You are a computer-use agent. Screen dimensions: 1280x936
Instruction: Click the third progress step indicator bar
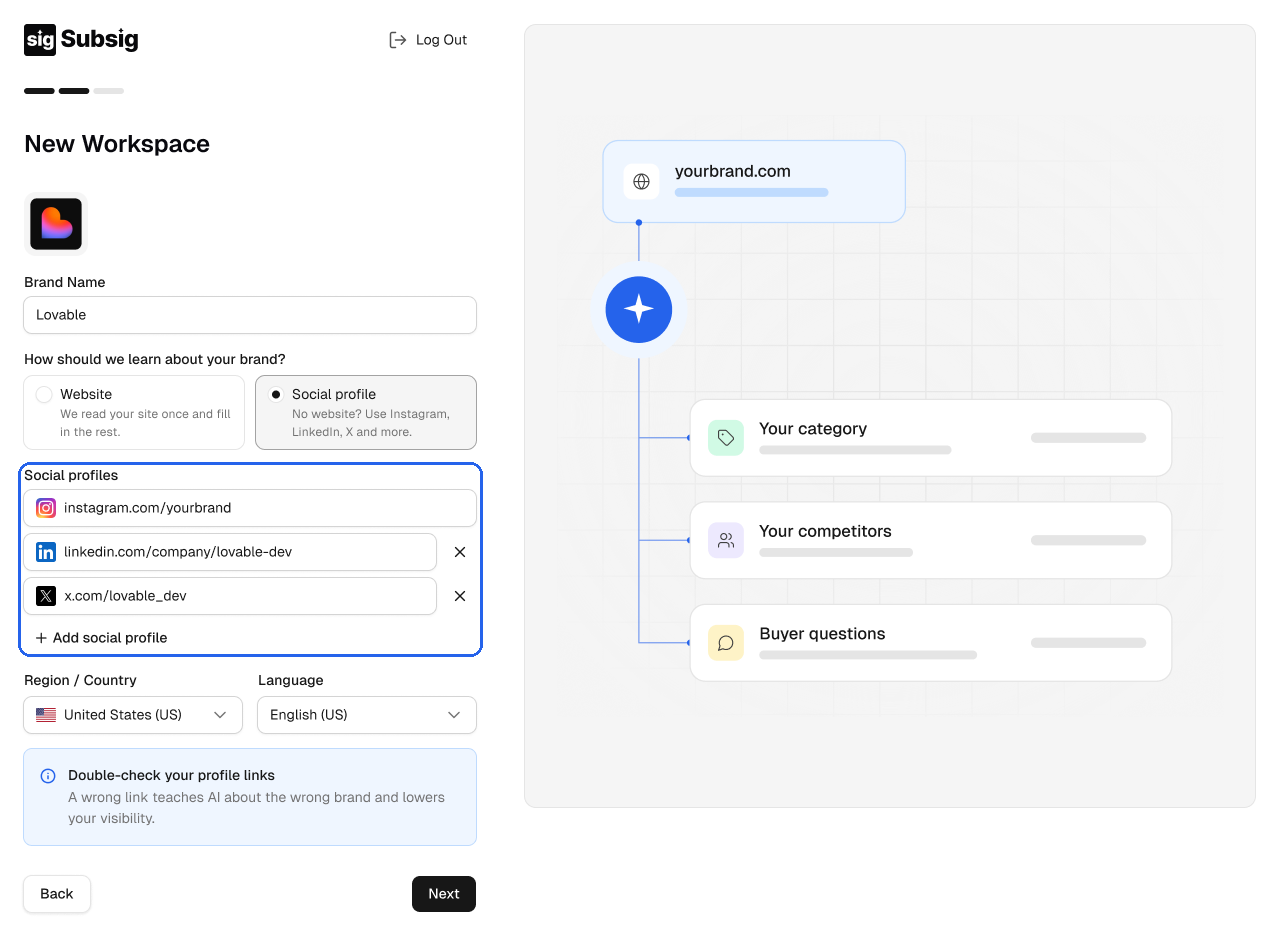tap(109, 91)
